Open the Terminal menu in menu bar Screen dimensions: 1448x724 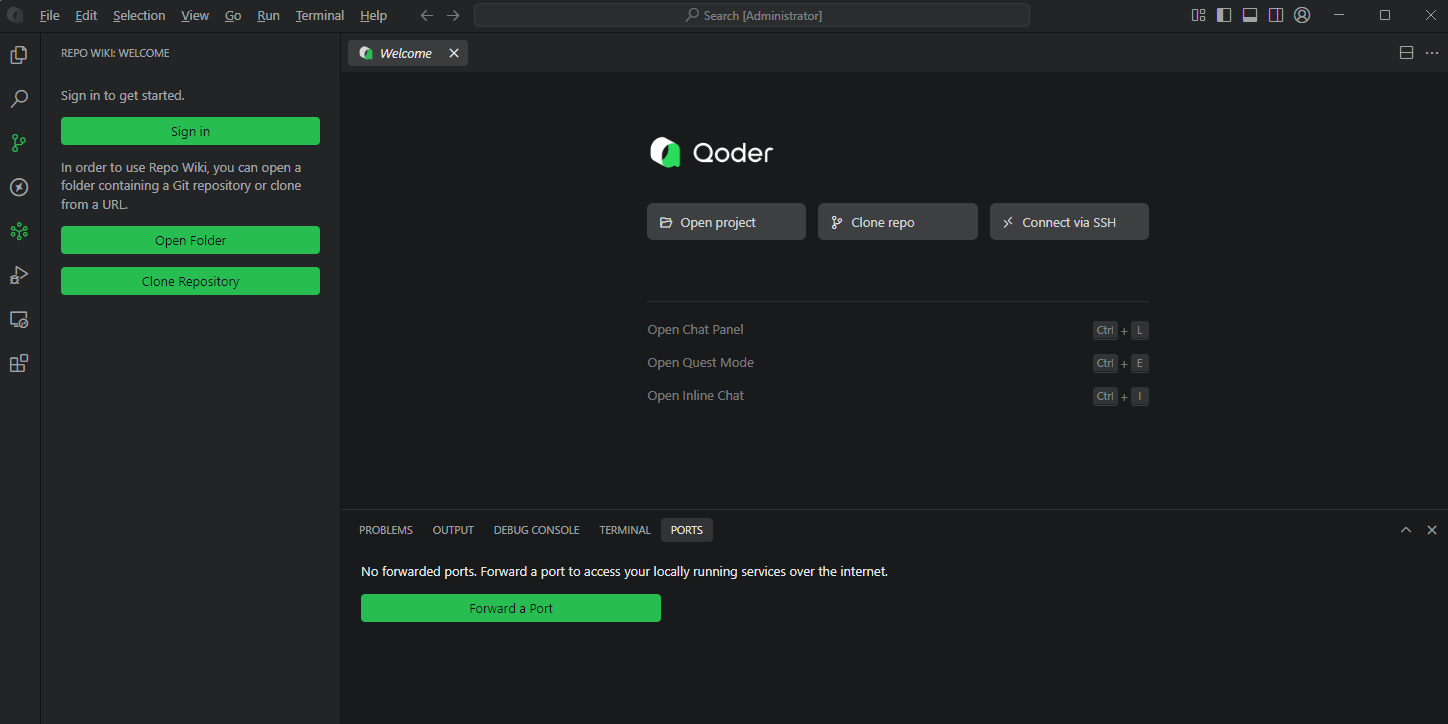coord(319,16)
